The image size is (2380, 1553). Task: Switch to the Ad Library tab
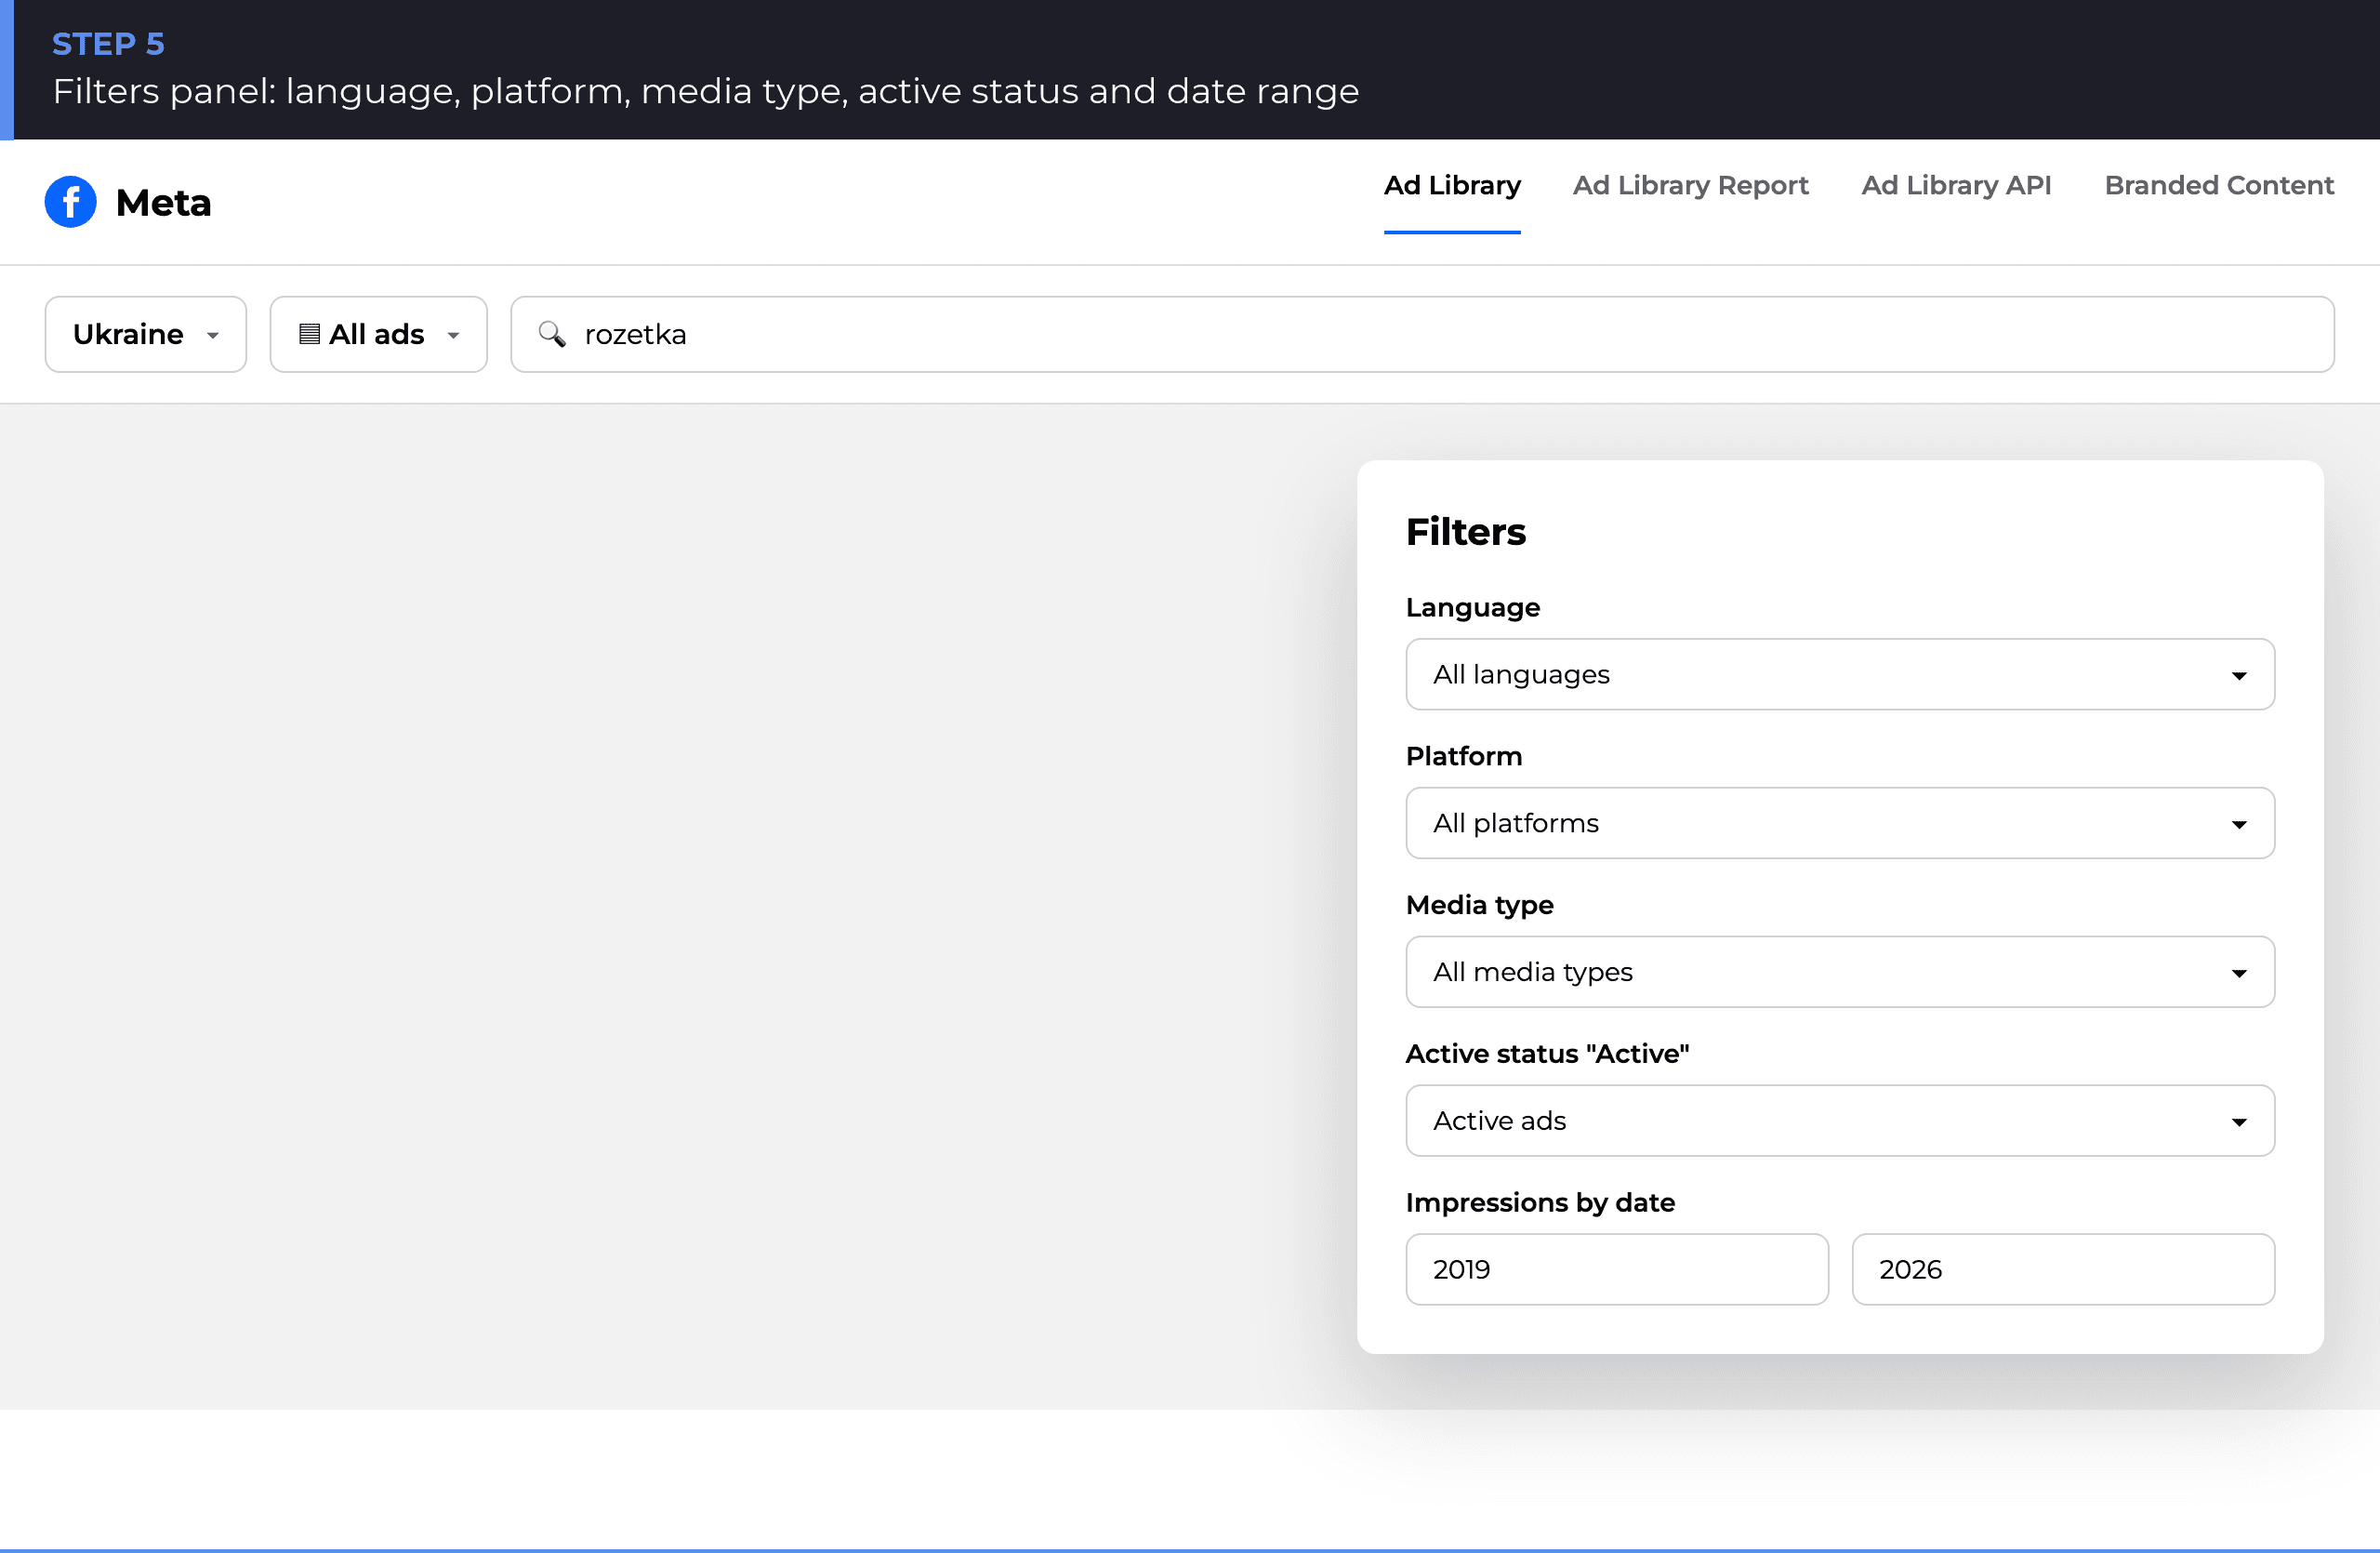1452,186
